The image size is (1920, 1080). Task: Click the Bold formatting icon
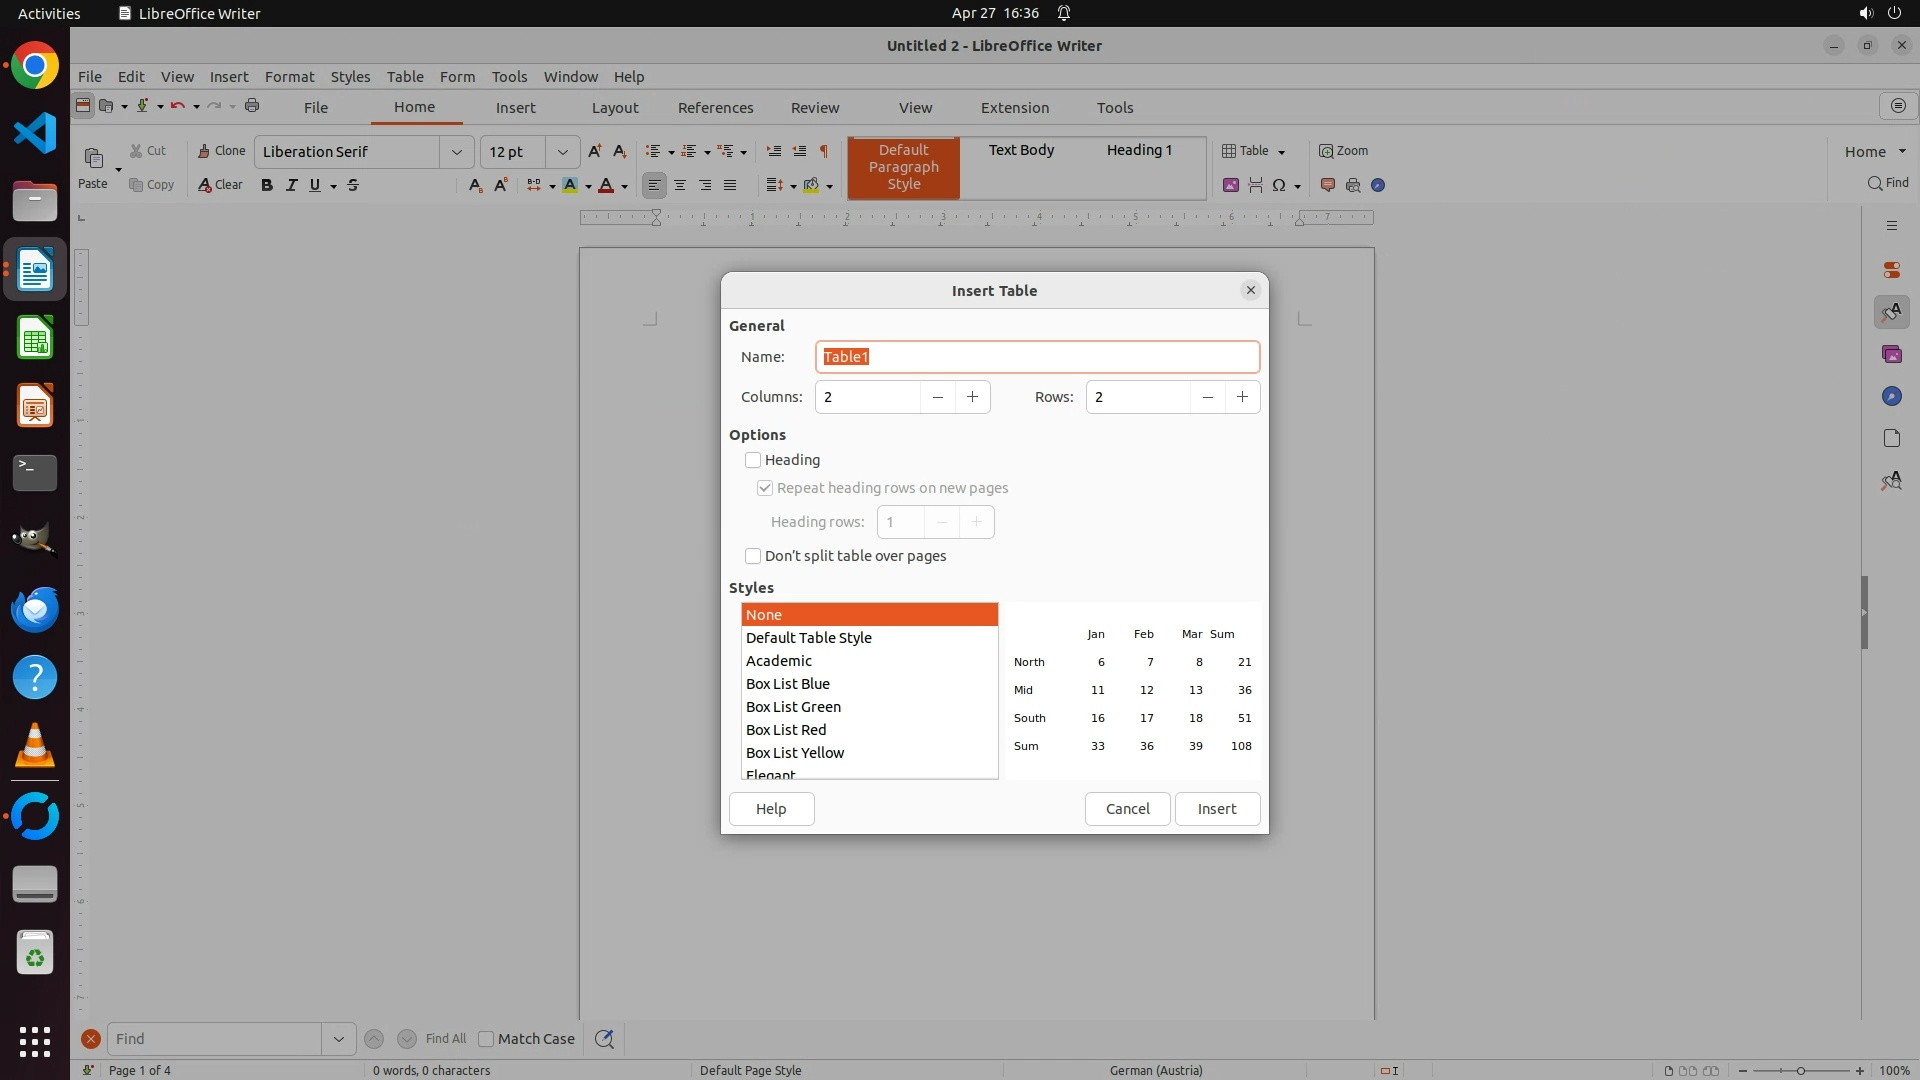(x=267, y=185)
